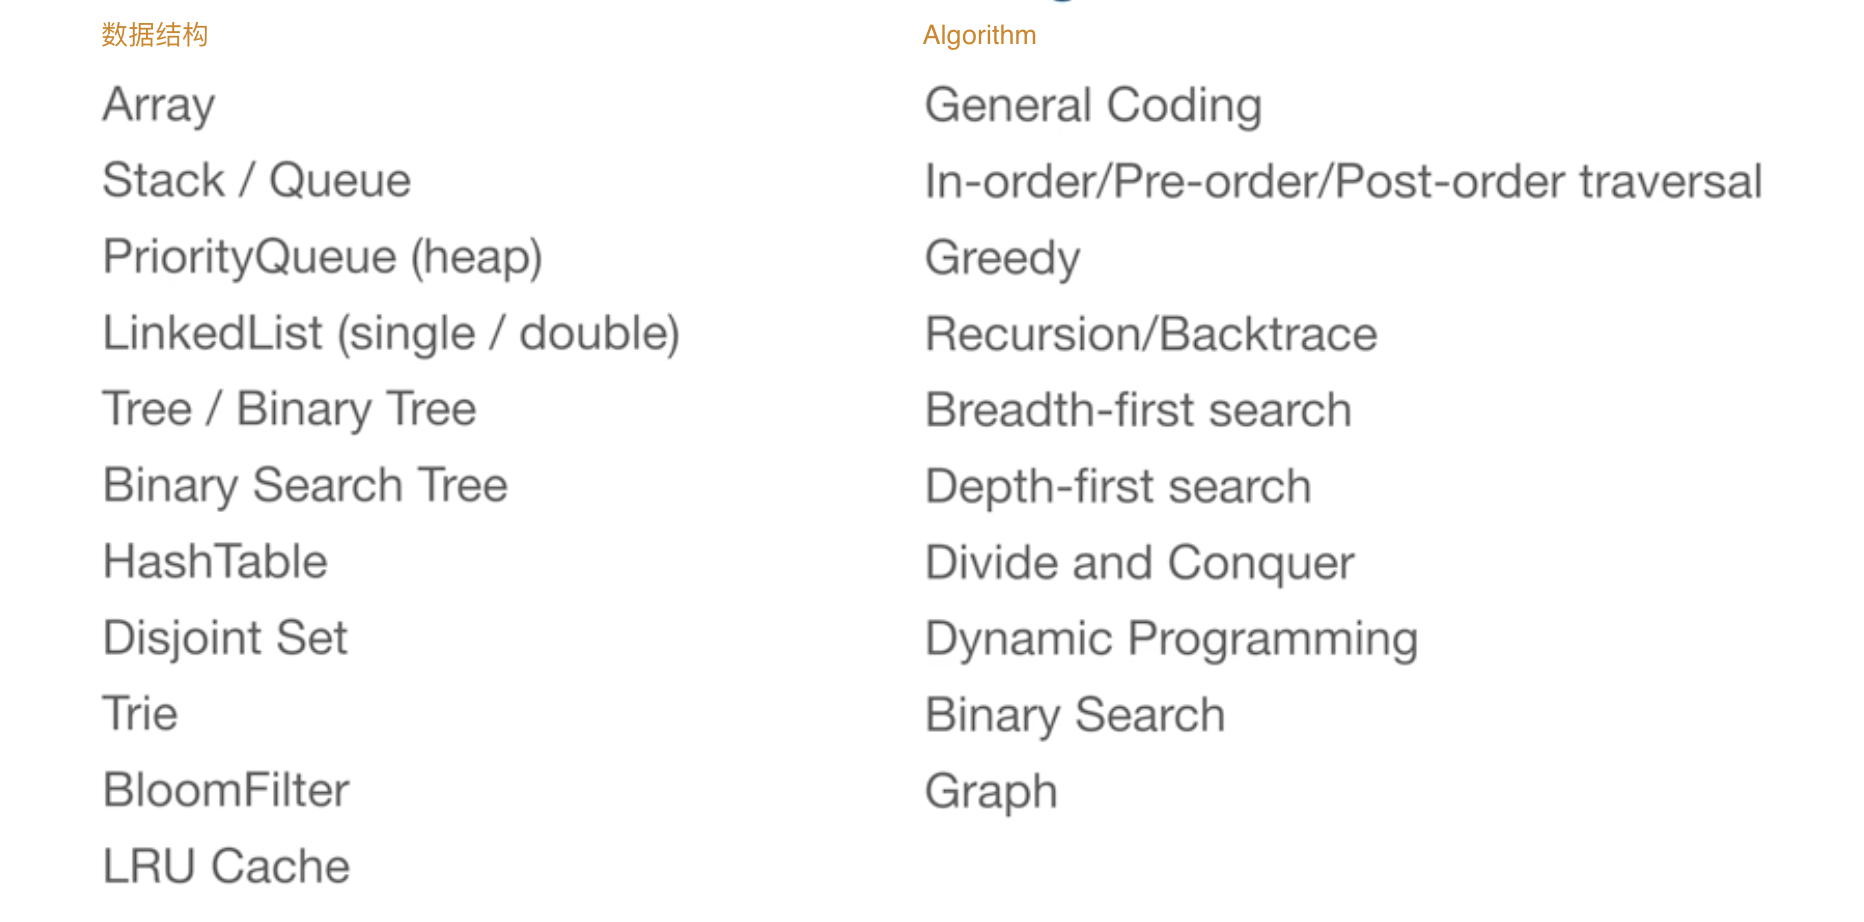Select the Array item
This screenshot has width=1864, height=922.
(159, 105)
